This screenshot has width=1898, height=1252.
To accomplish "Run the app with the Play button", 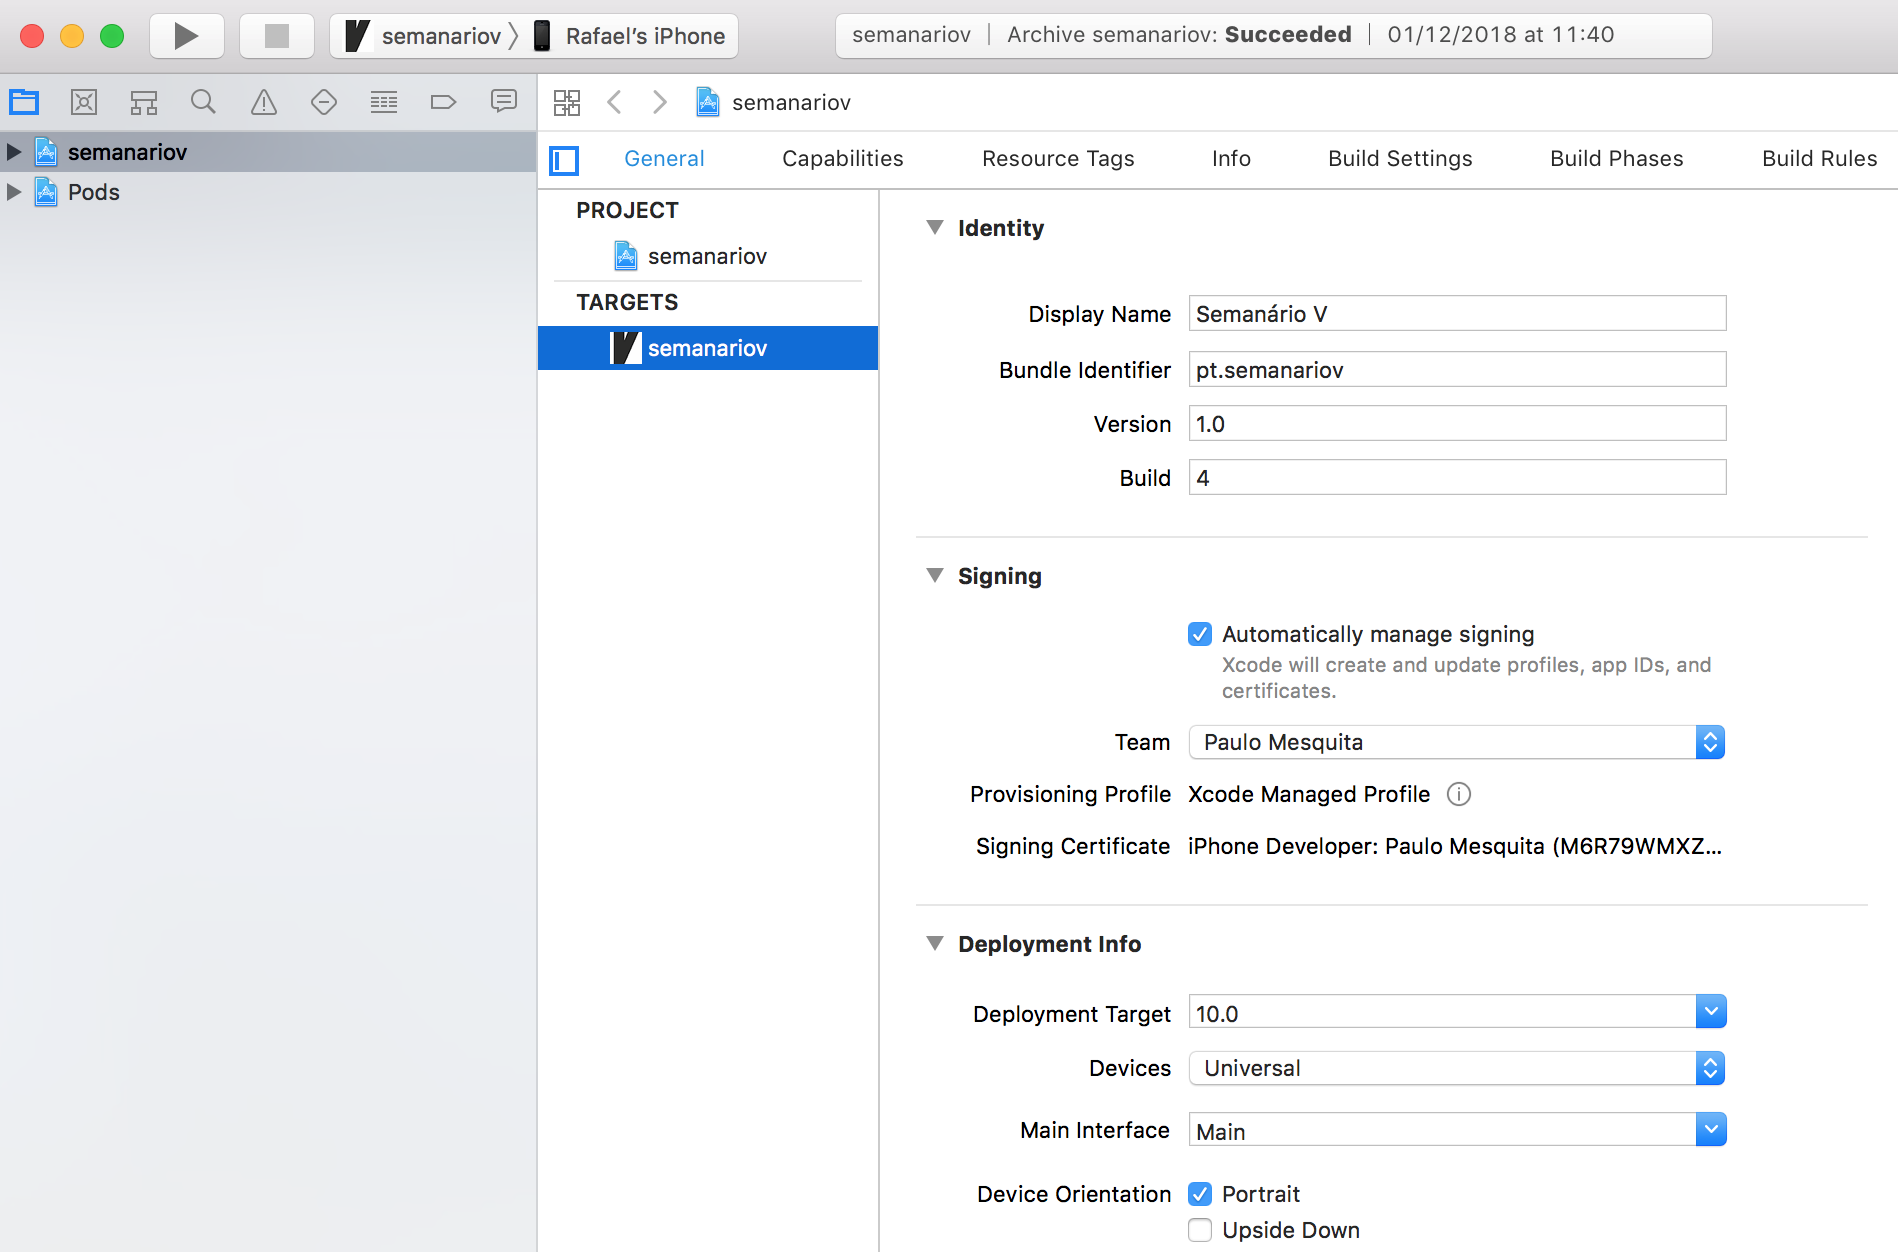I will click(187, 36).
